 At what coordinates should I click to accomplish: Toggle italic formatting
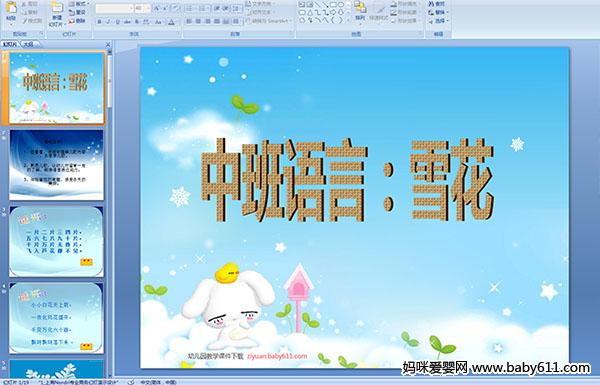pyautogui.click(x=109, y=22)
